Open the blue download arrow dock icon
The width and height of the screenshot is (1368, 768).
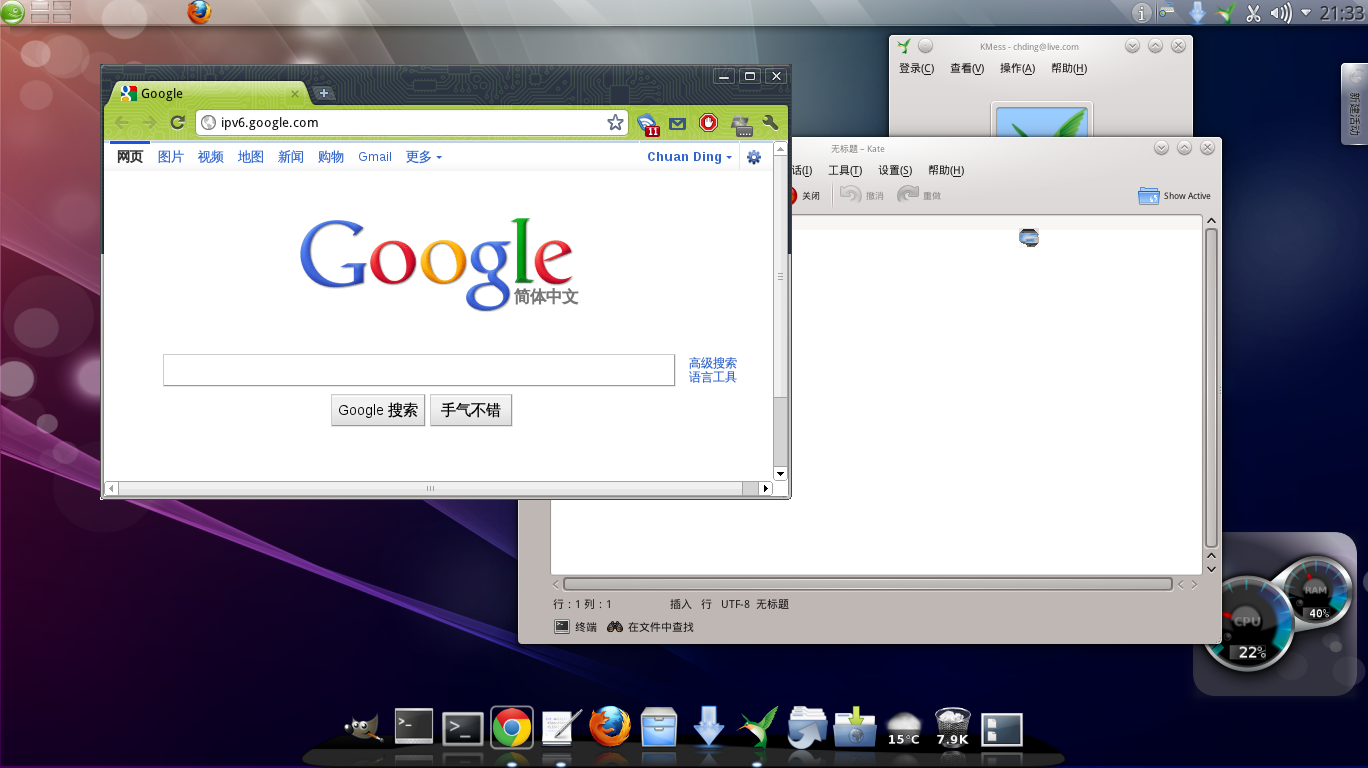[x=708, y=726]
